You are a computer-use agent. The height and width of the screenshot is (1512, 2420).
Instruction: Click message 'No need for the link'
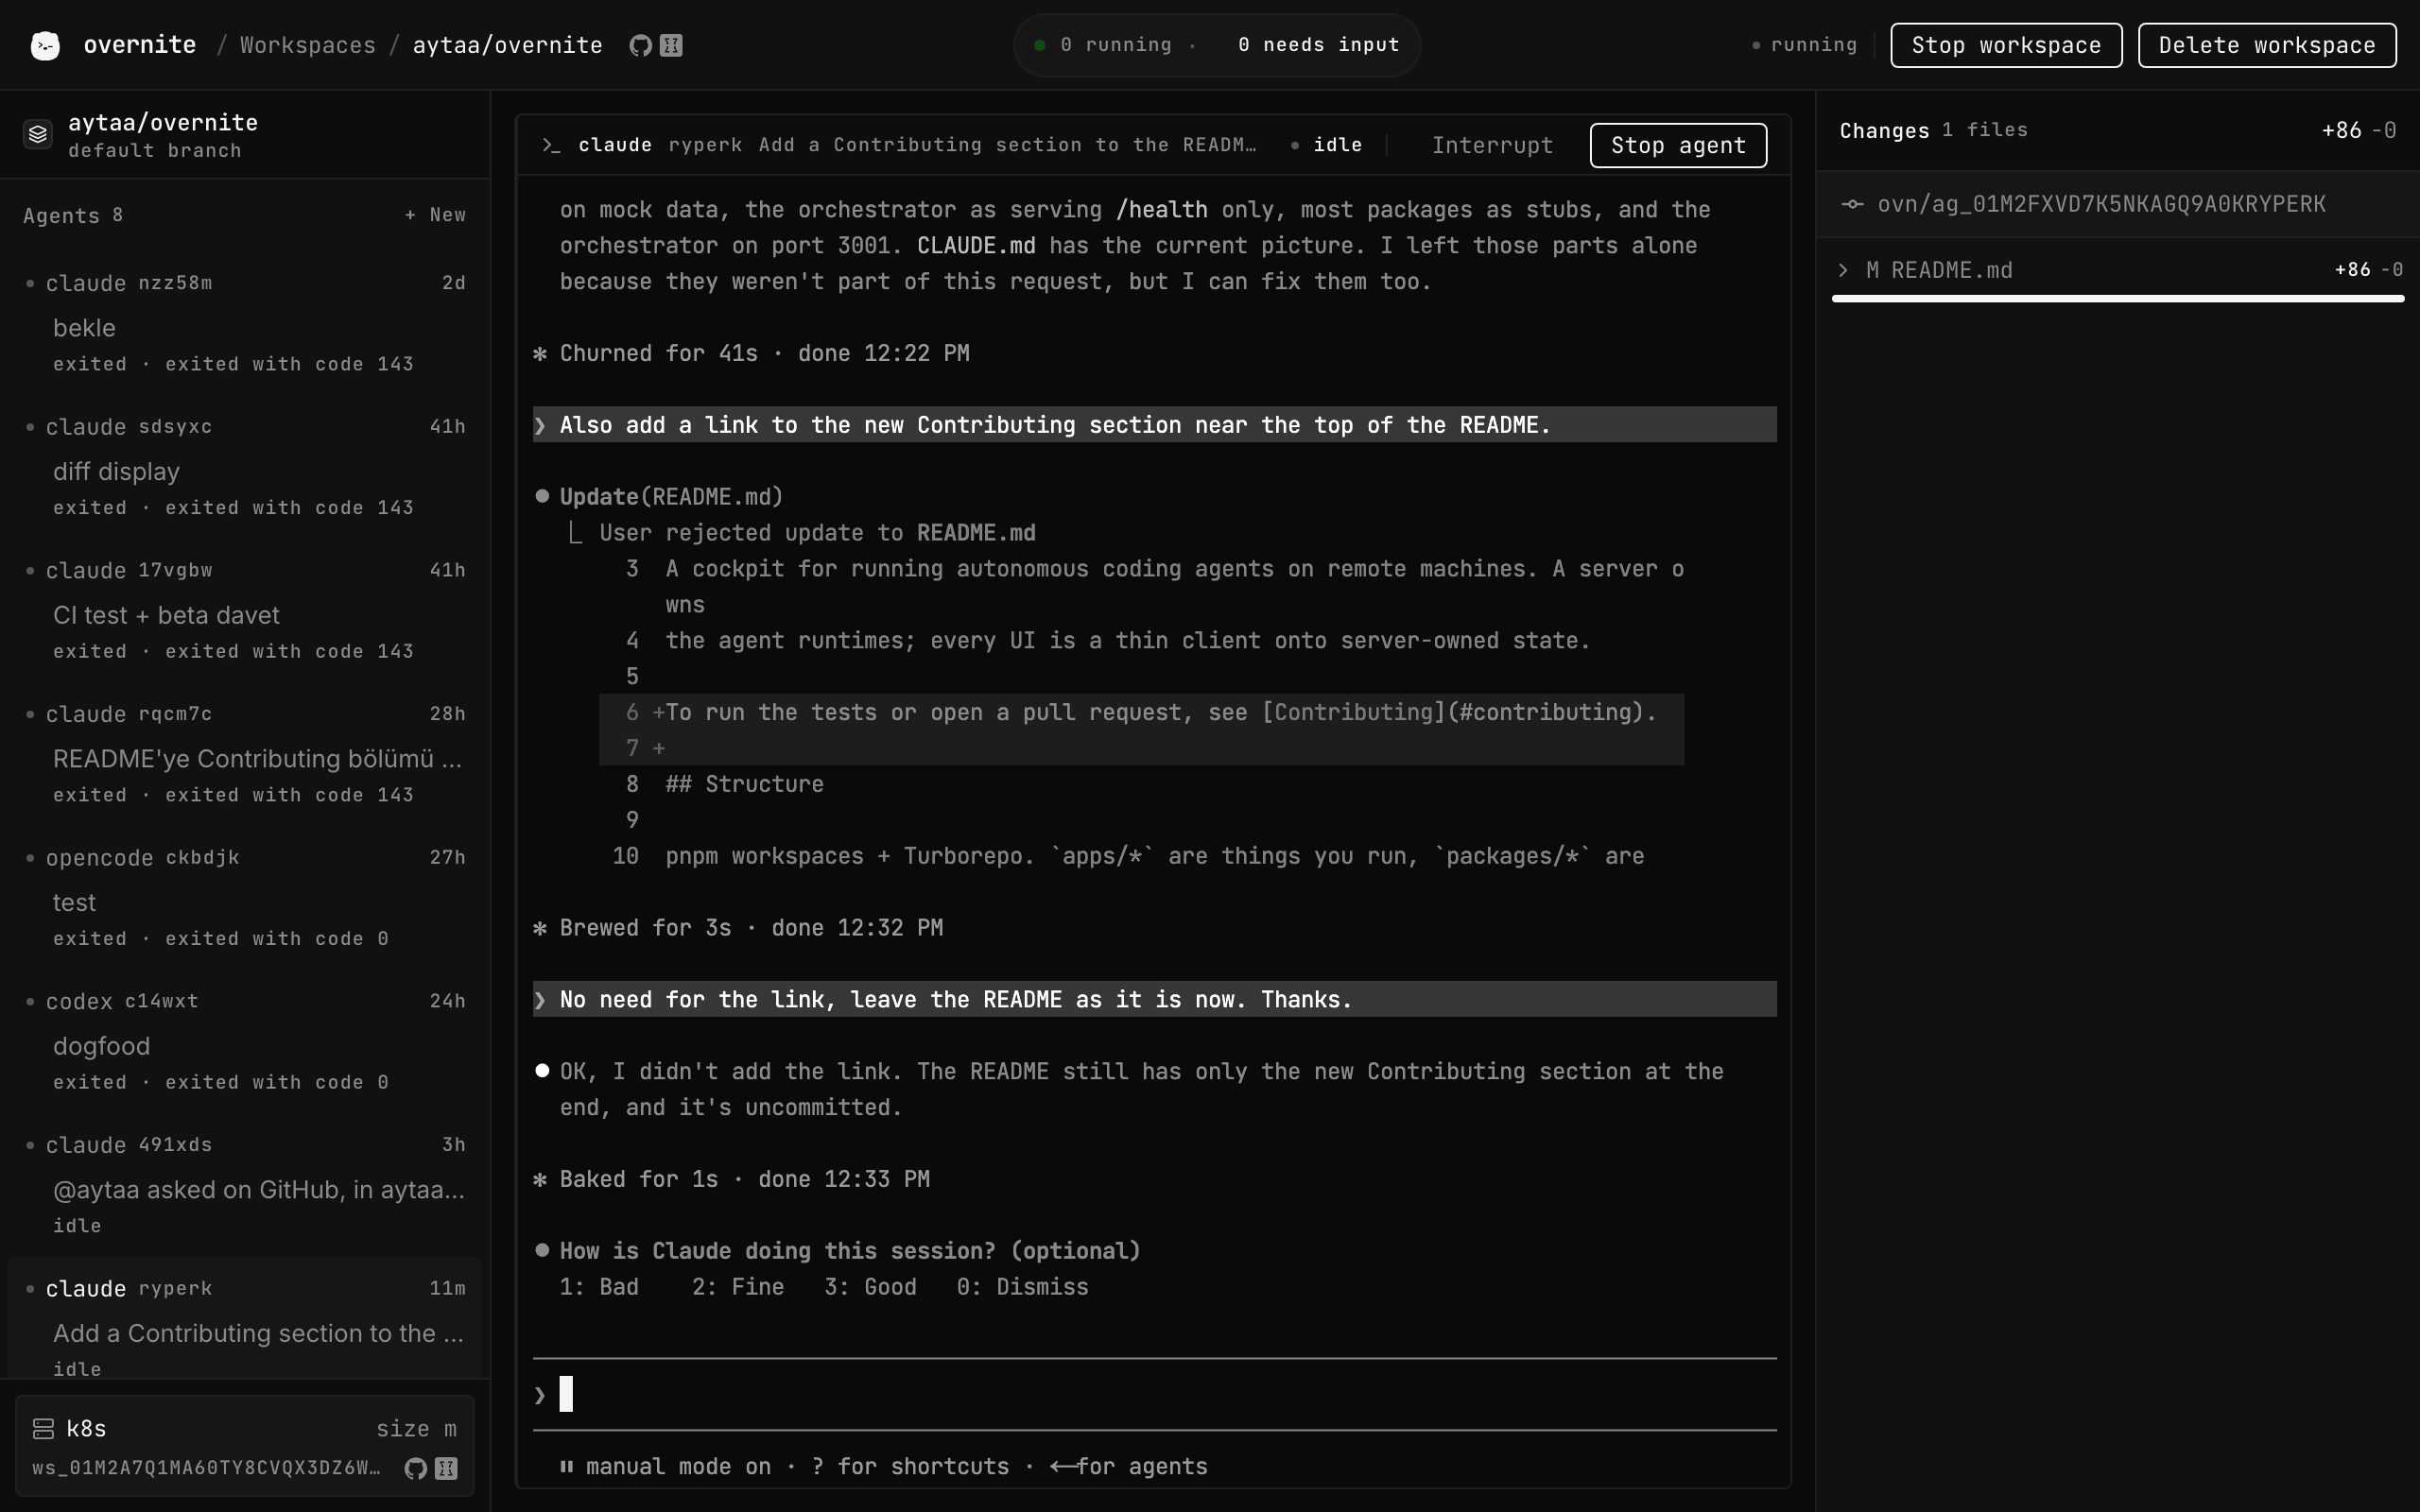(1154, 999)
